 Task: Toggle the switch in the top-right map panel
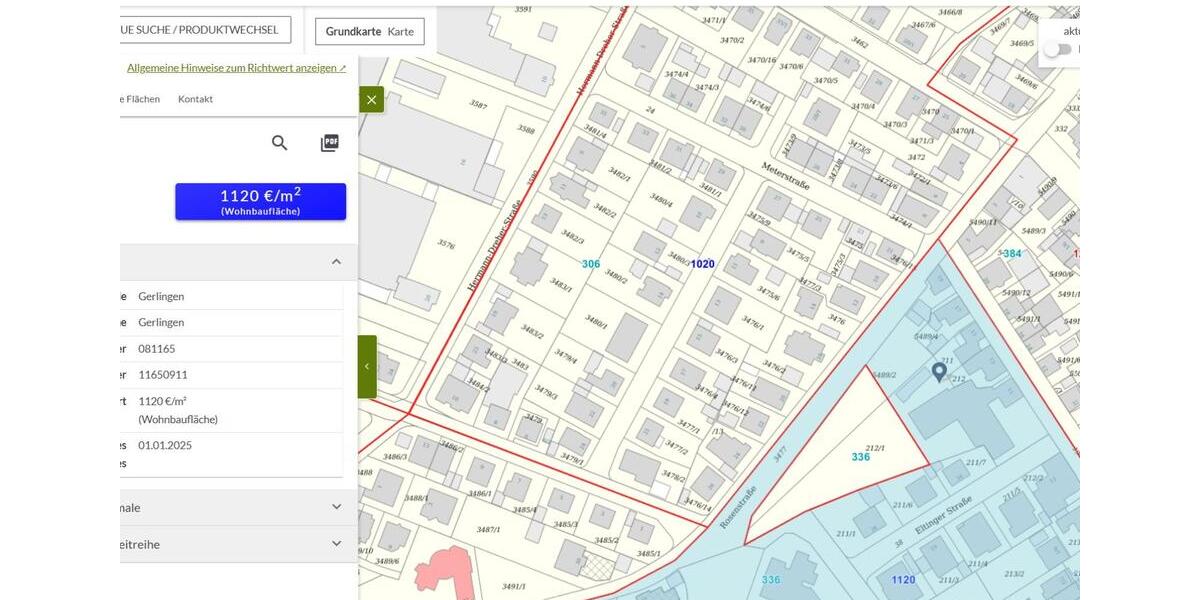point(1057,49)
